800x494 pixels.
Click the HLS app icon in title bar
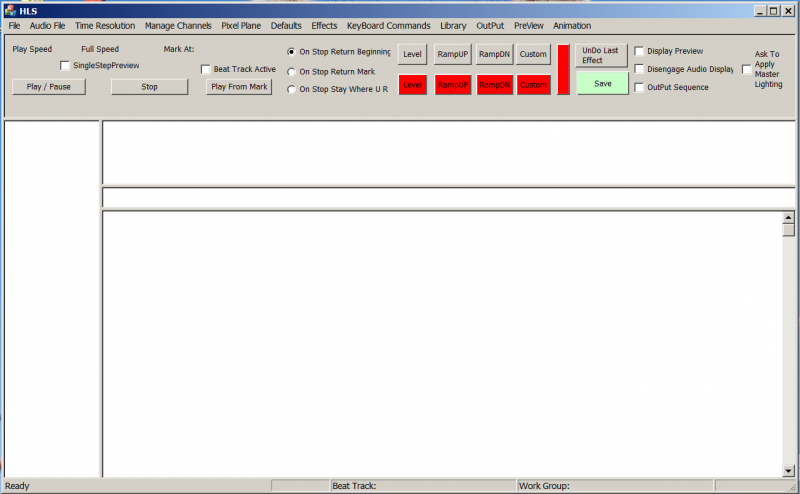tap(9, 10)
